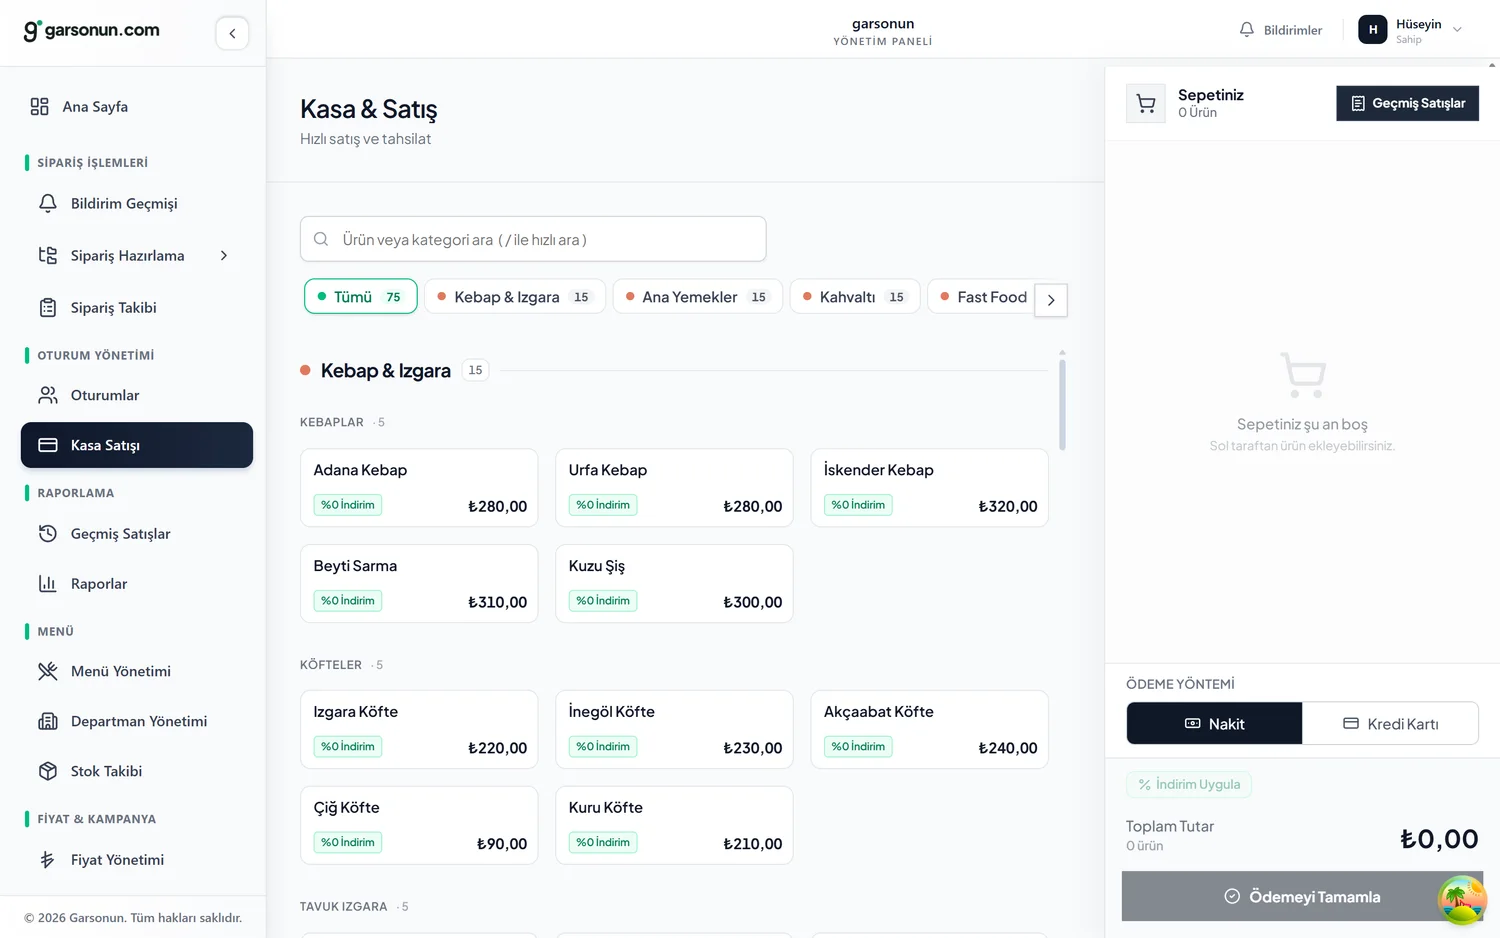The height and width of the screenshot is (938, 1500).
Task: Select Kredi Kartı payment method
Action: tap(1390, 723)
